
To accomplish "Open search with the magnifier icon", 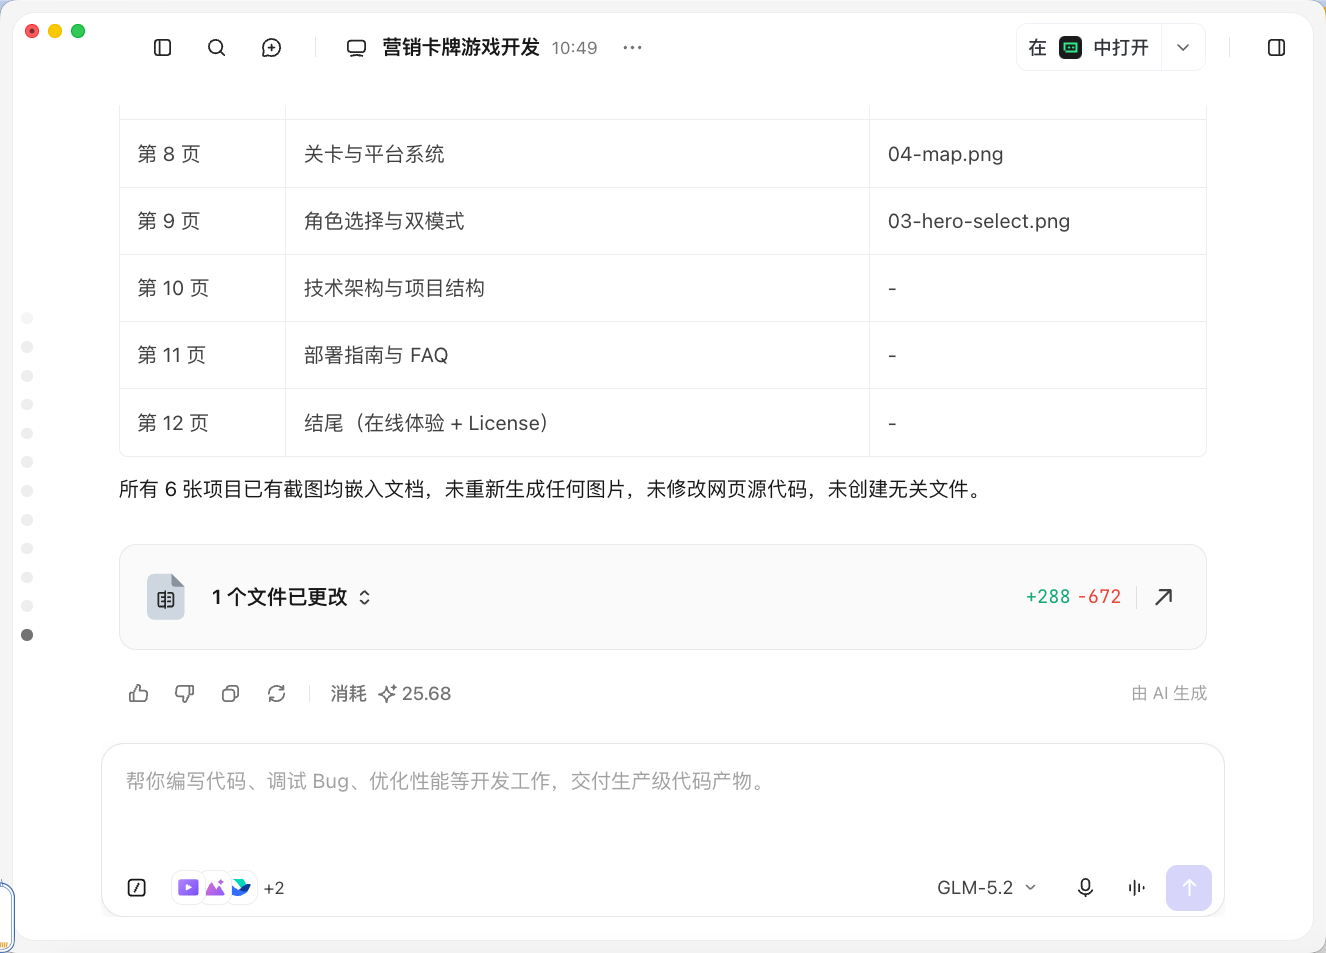I will click(x=216, y=48).
